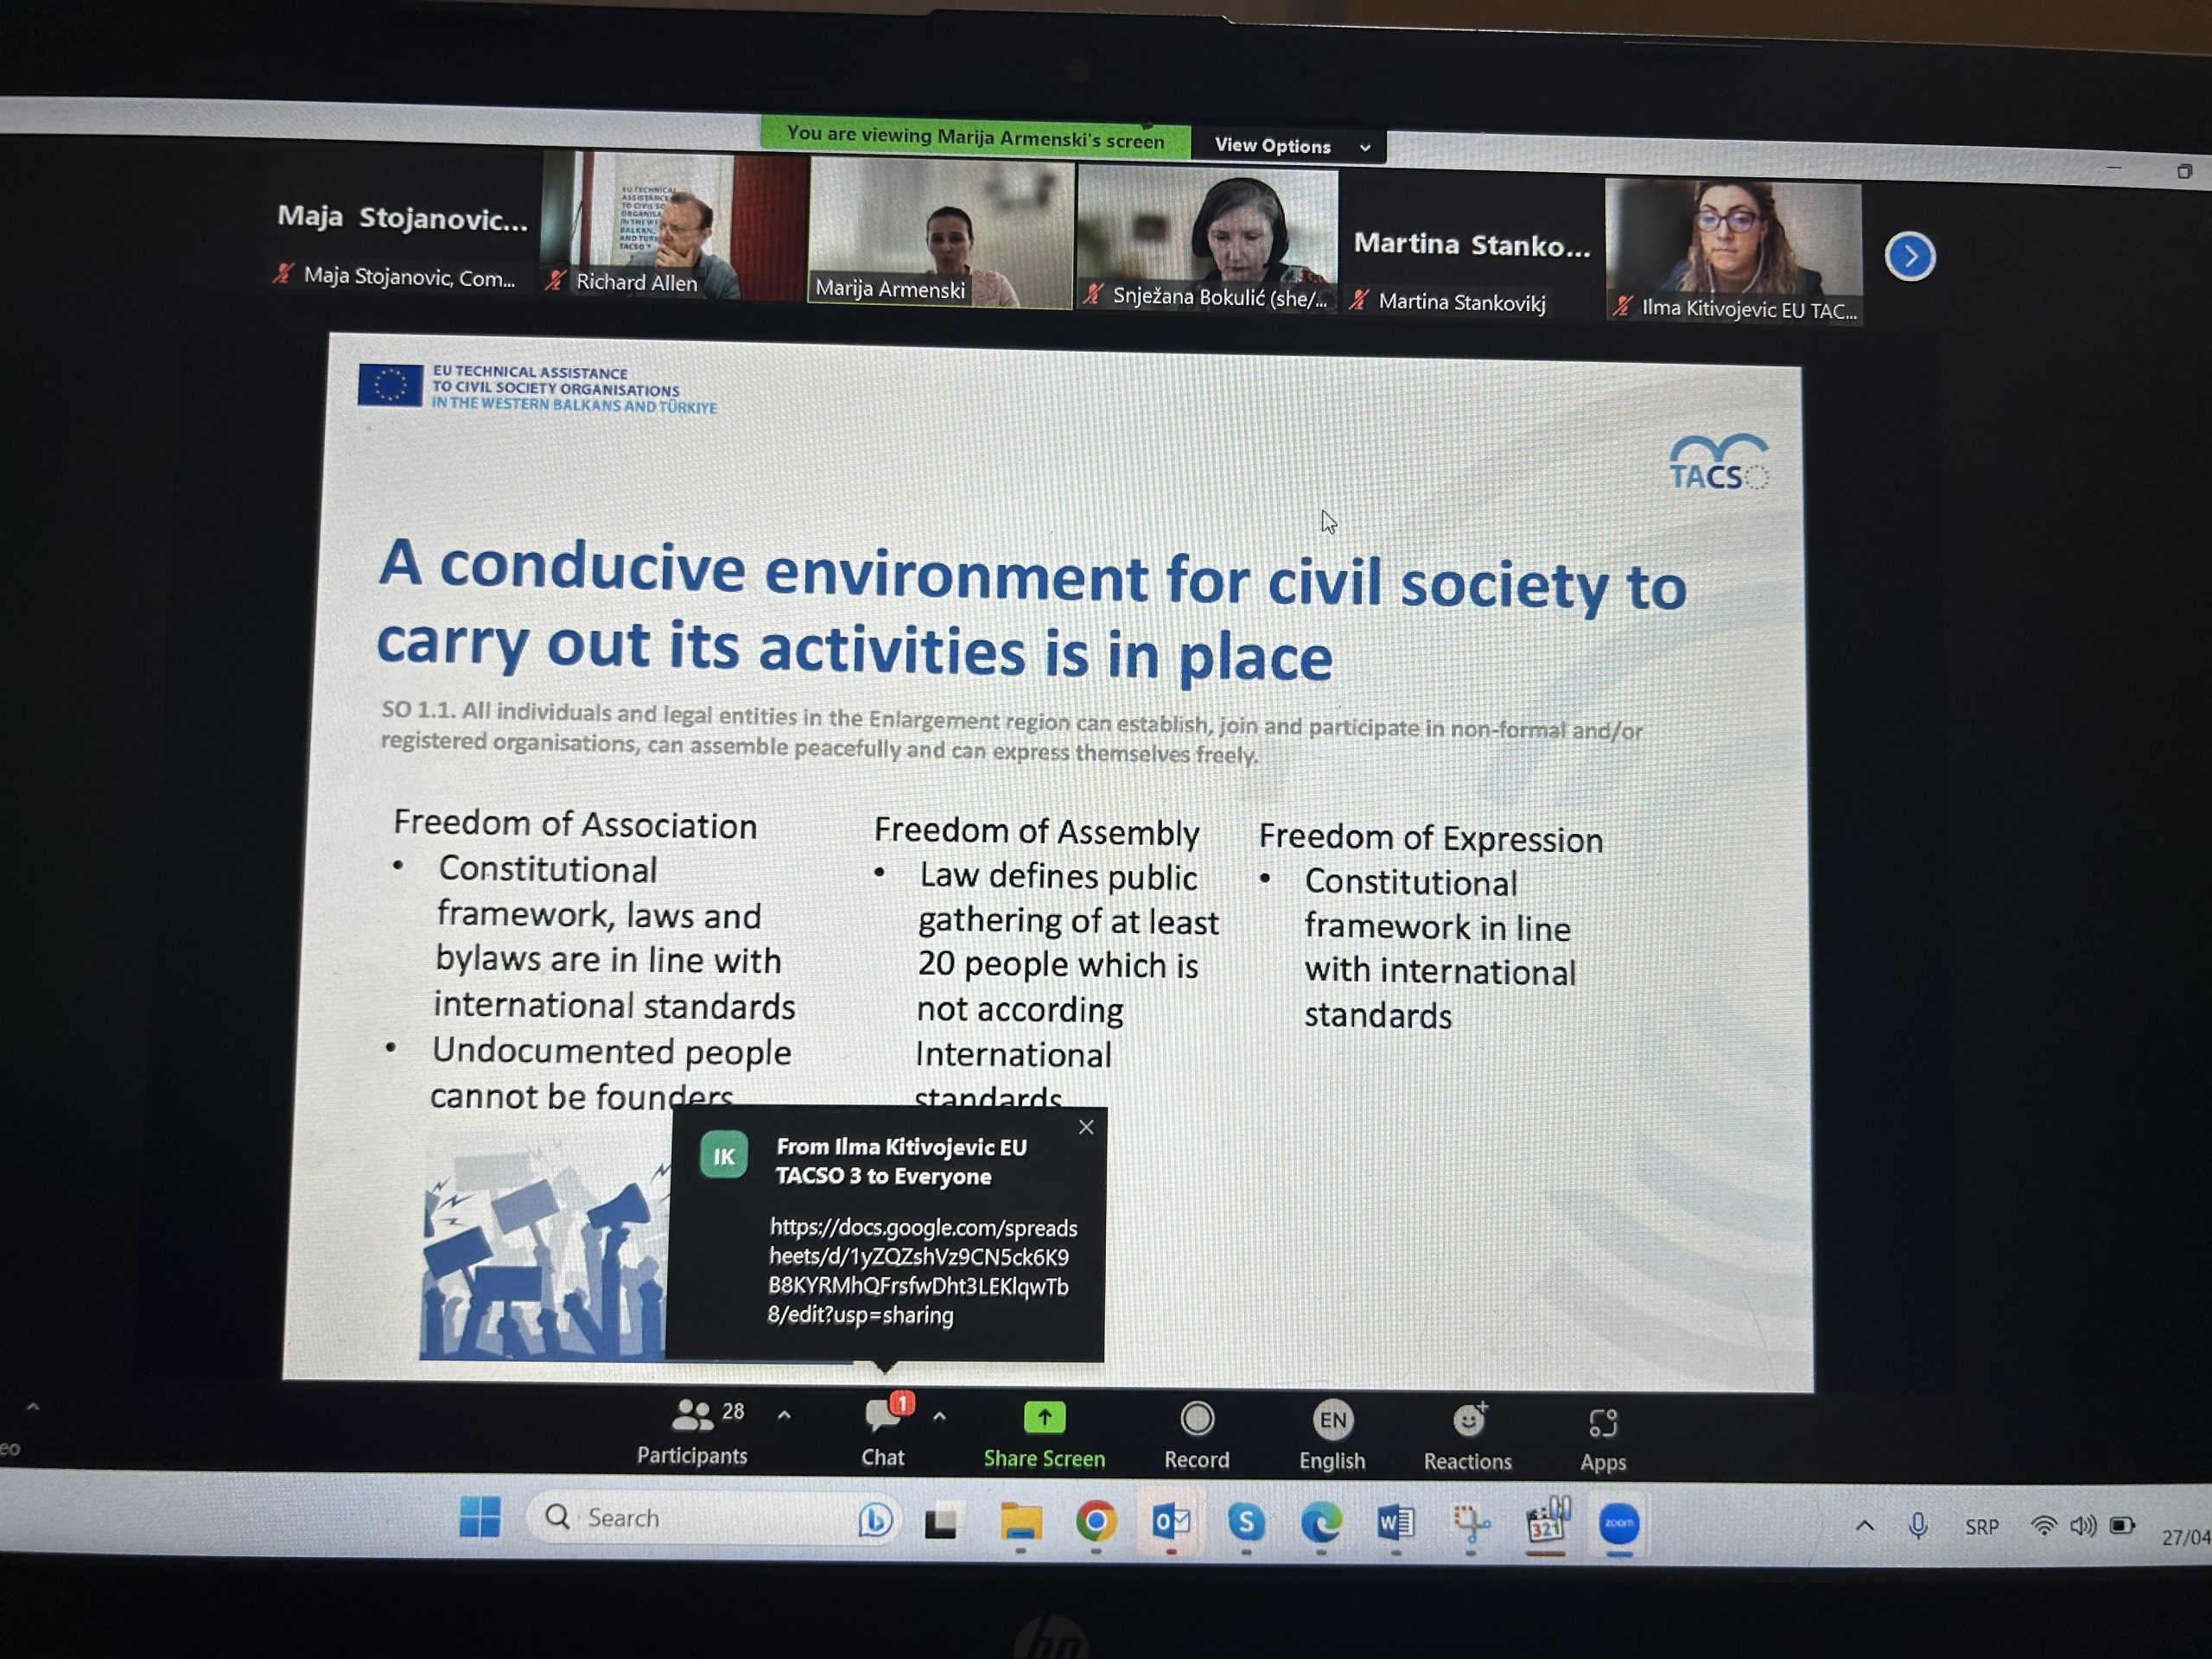The width and height of the screenshot is (2212, 1659).
Task: Show next participants with the blue arrow
Action: coord(1910,257)
